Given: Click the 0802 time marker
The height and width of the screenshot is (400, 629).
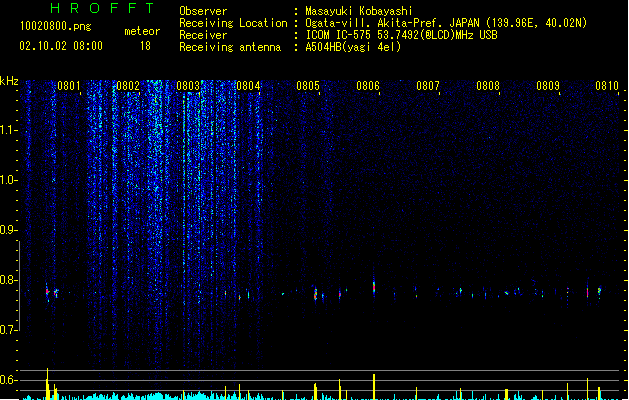Looking at the screenshot, I should click(128, 86).
